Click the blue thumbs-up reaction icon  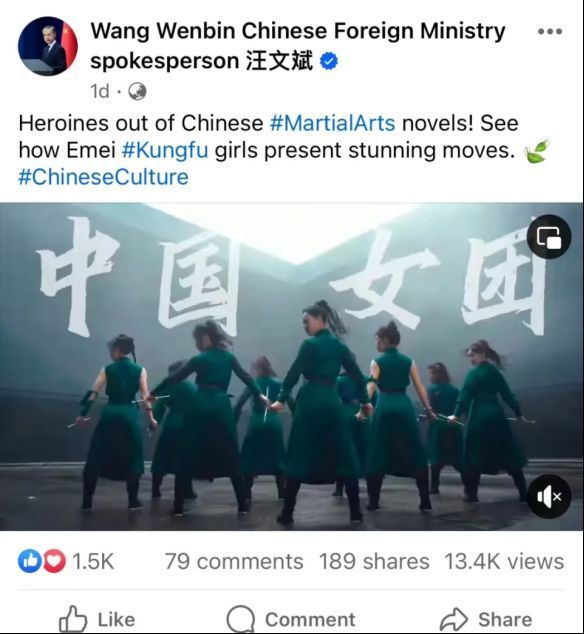pos(30,561)
